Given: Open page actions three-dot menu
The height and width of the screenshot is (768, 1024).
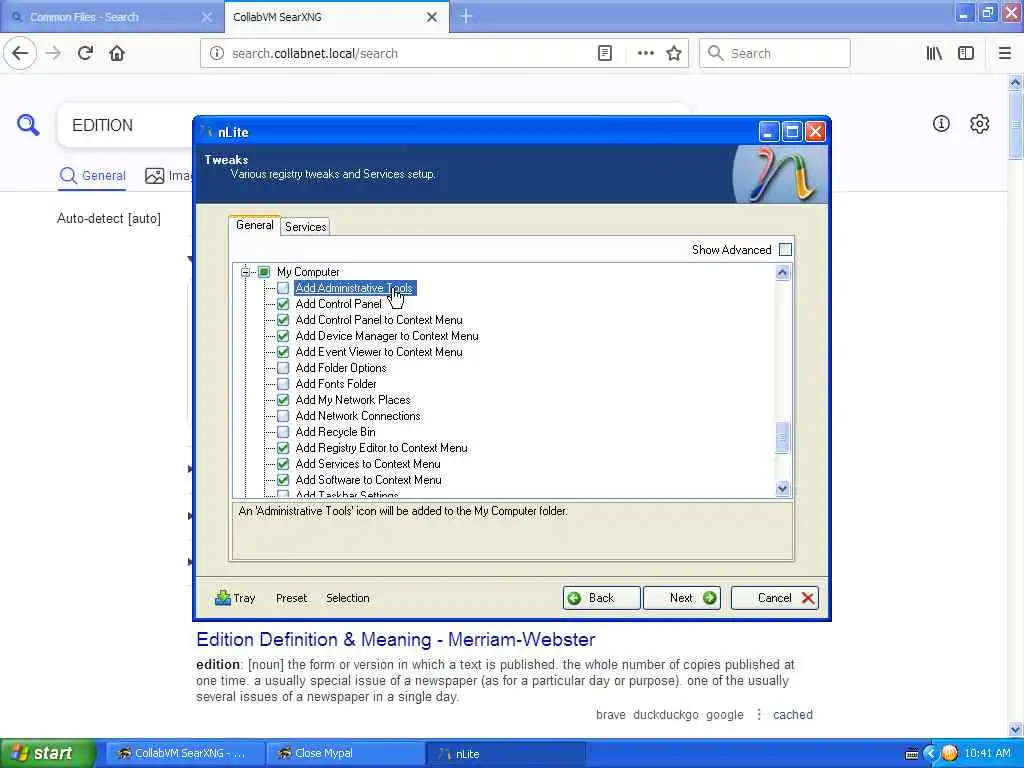Looking at the screenshot, I should (645, 53).
